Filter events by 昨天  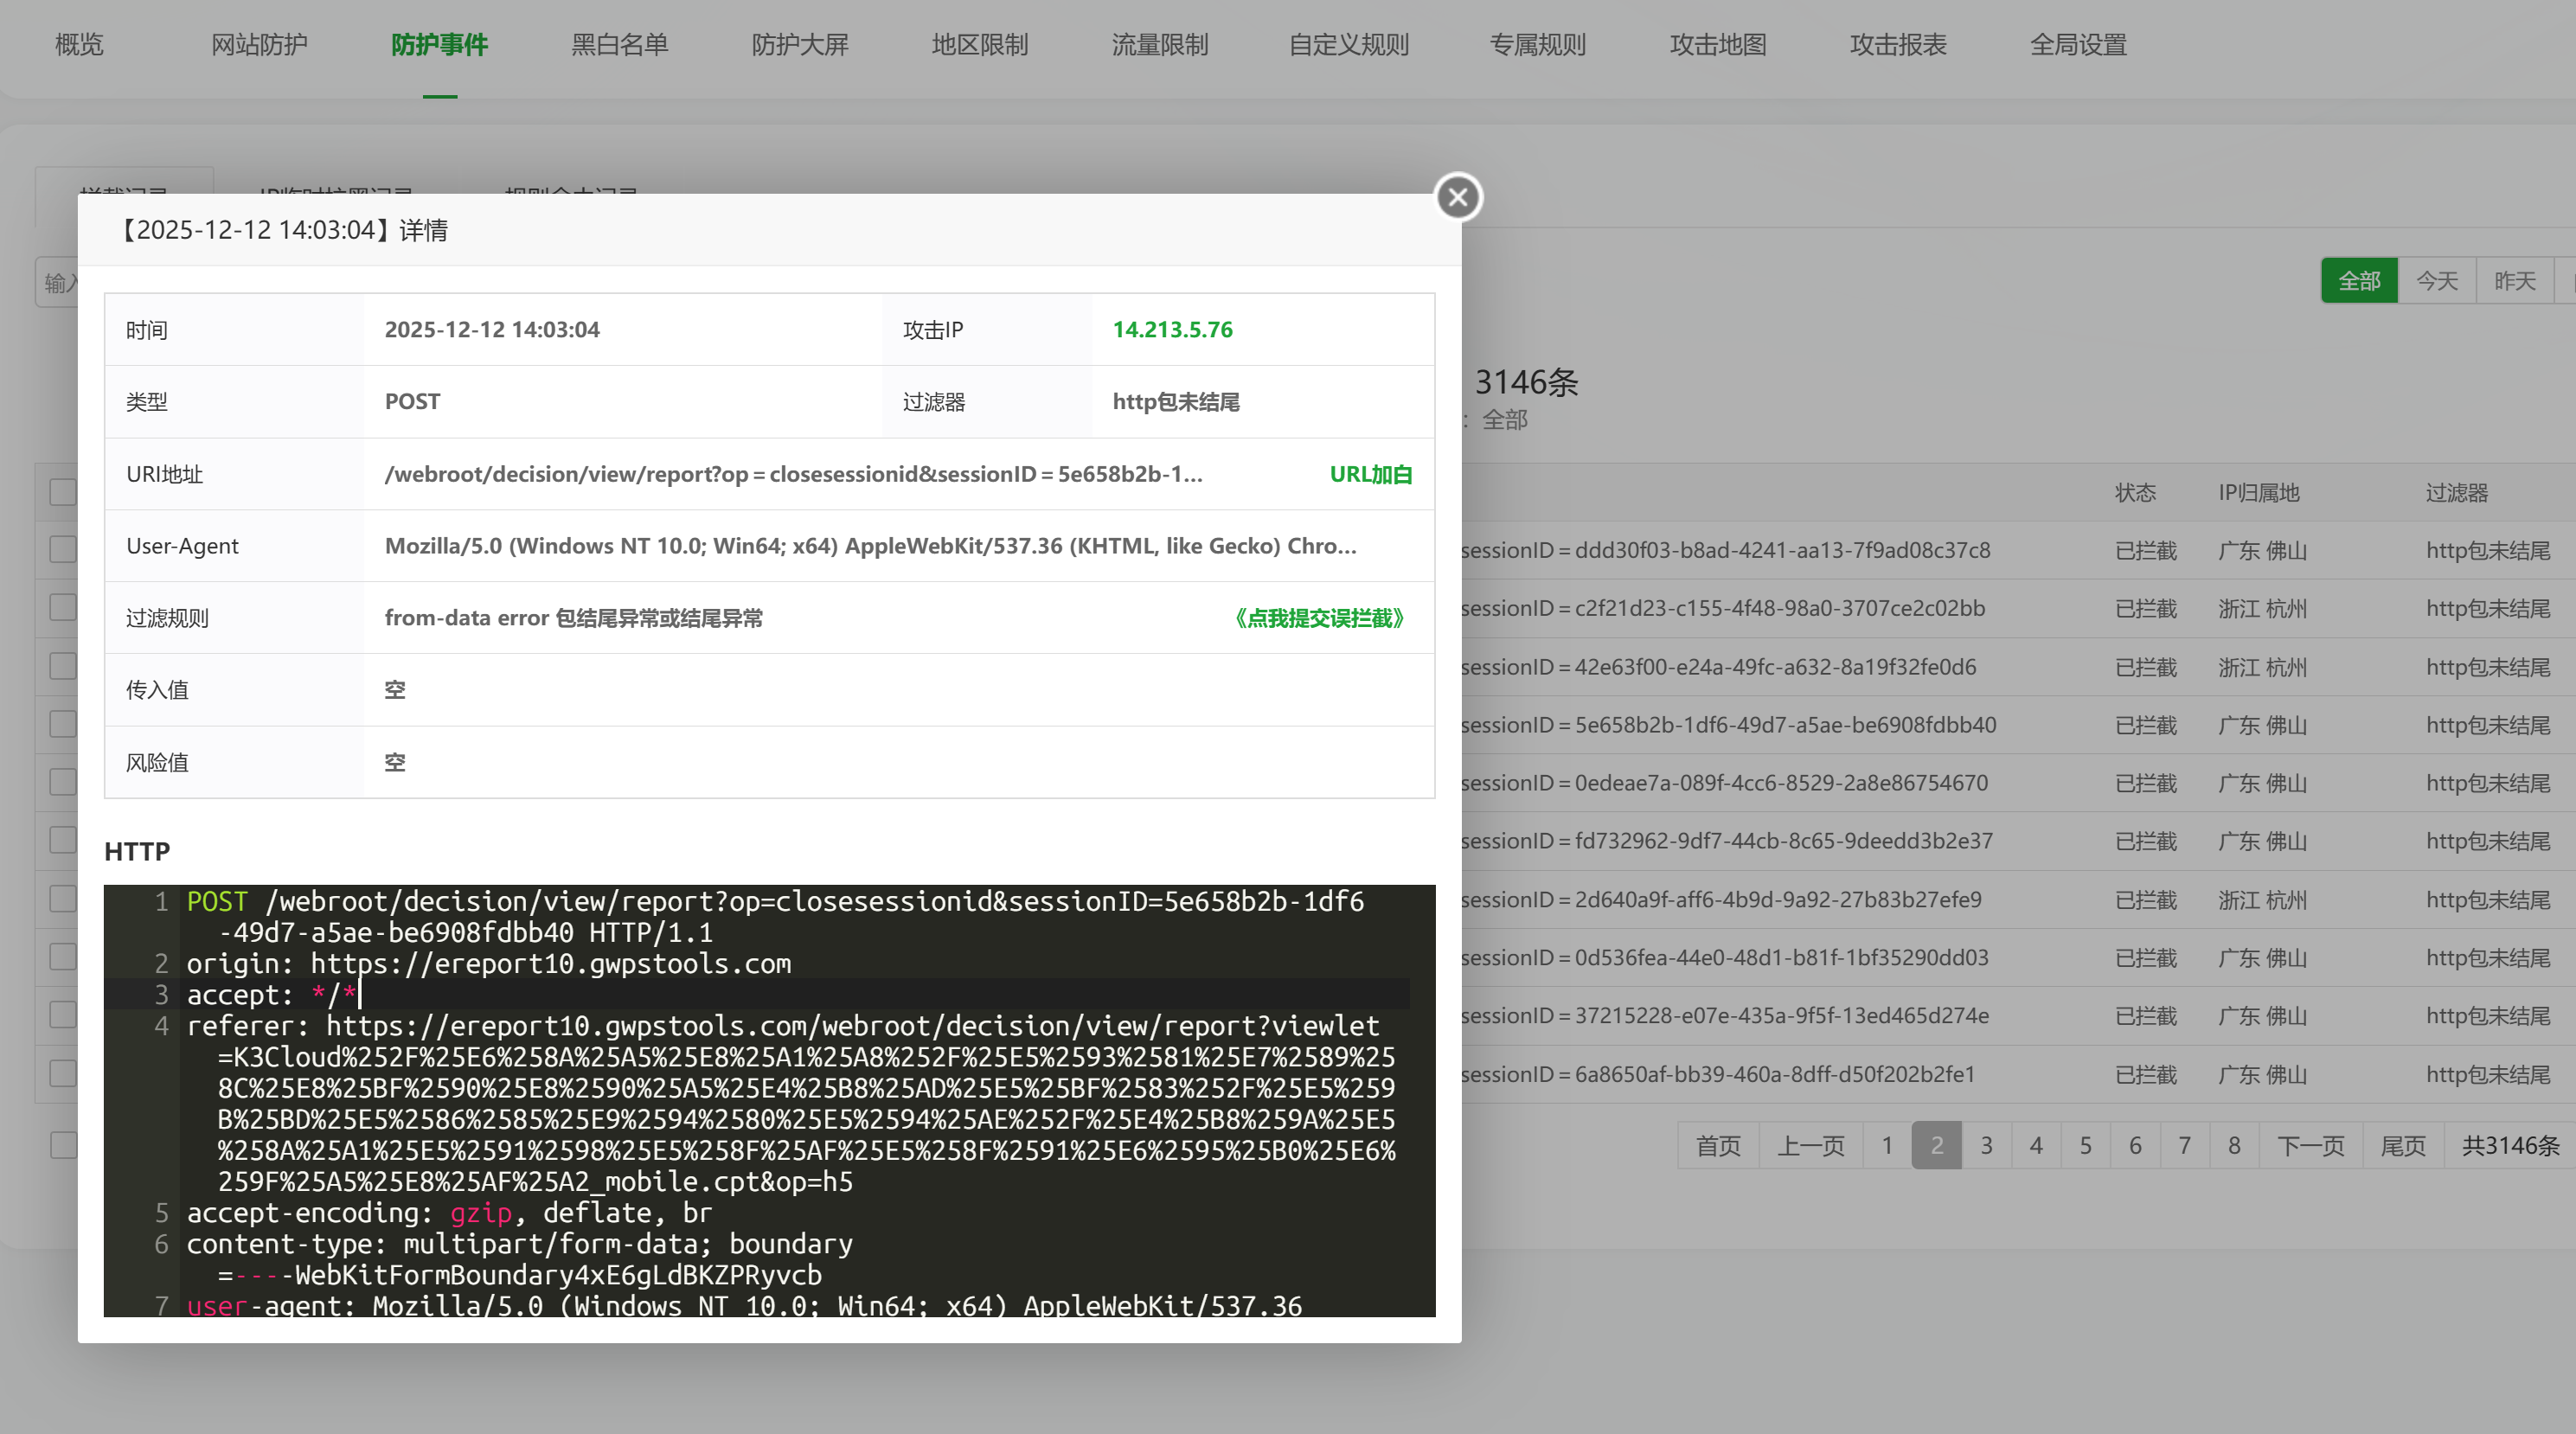(2514, 281)
